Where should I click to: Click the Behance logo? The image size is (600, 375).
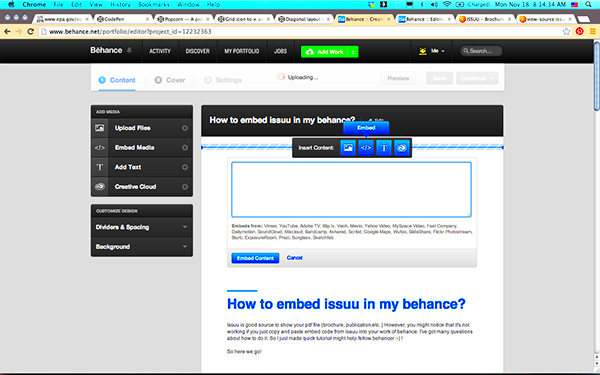(x=106, y=50)
